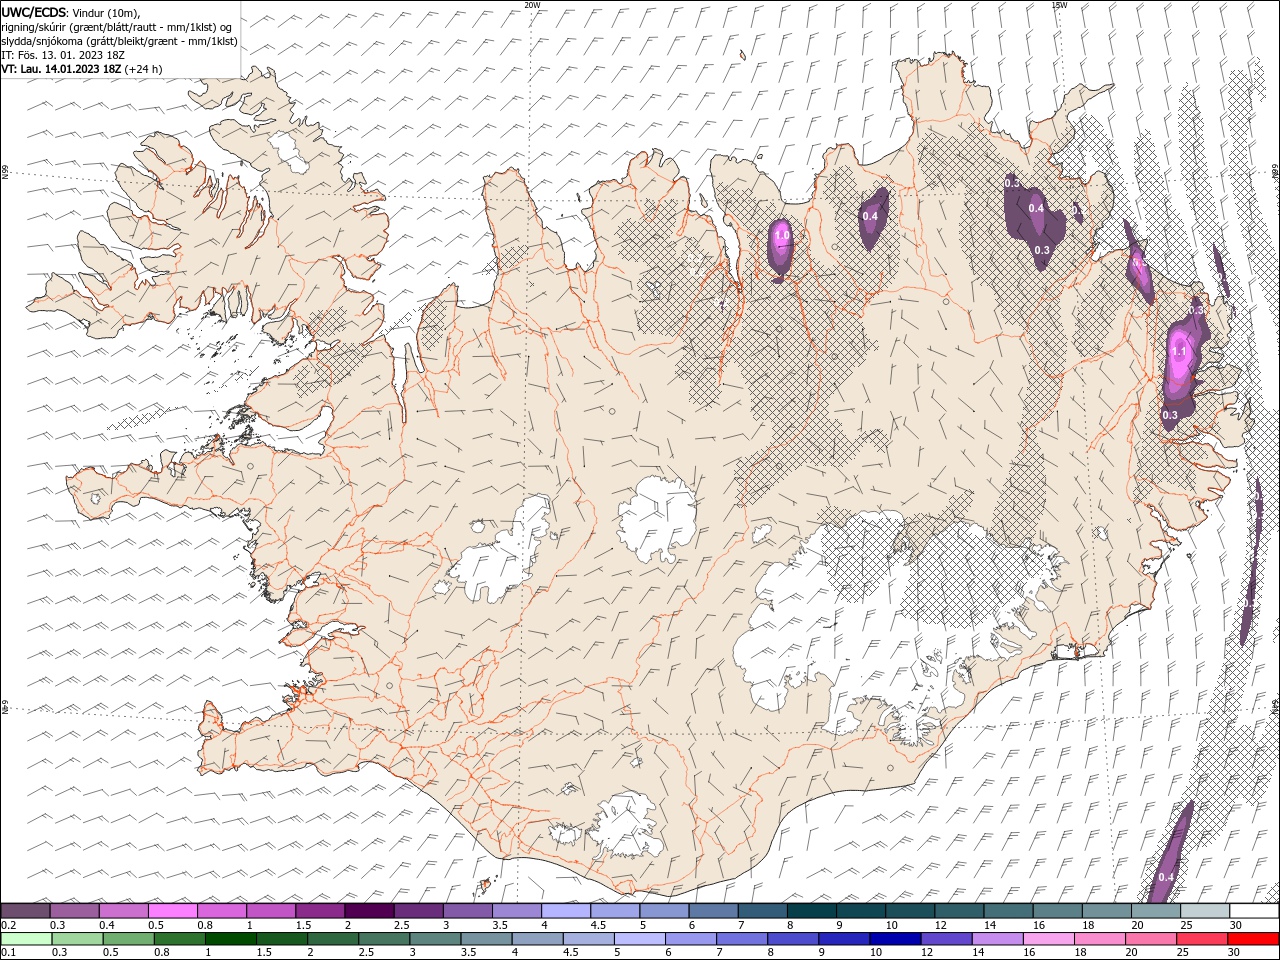The height and width of the screenshot is (960, 1280).
Task: Pick the 0.3 light green rain-scale swatch
Action: pos(77,939)
